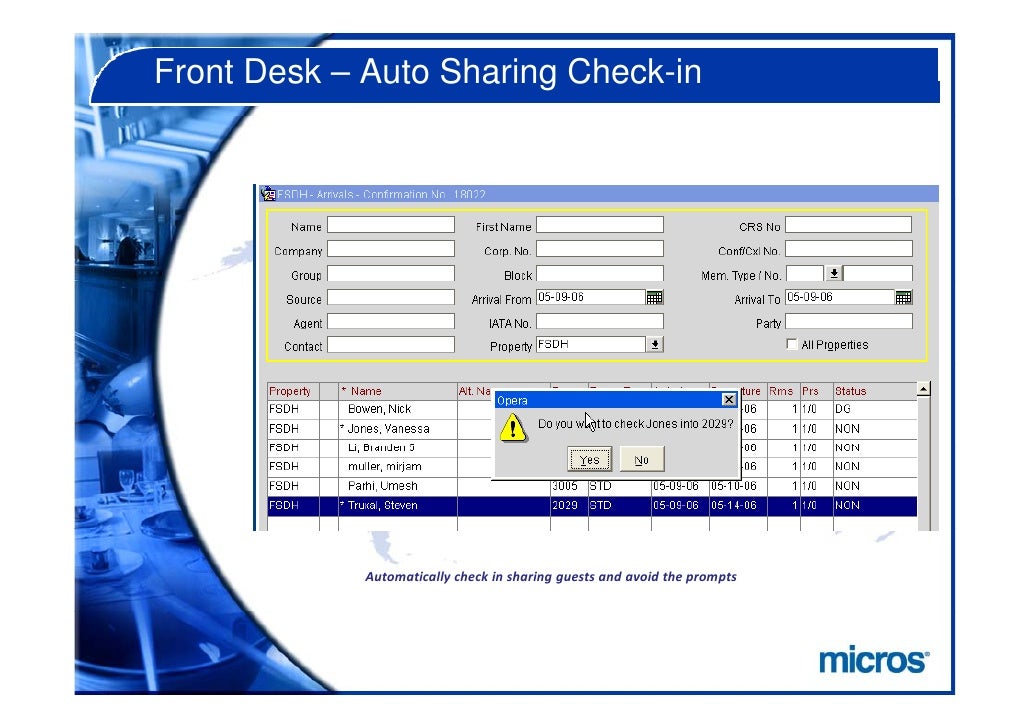Sort by the Rms column header
Screen dimensions: 1030x728
tap(784, 391)
